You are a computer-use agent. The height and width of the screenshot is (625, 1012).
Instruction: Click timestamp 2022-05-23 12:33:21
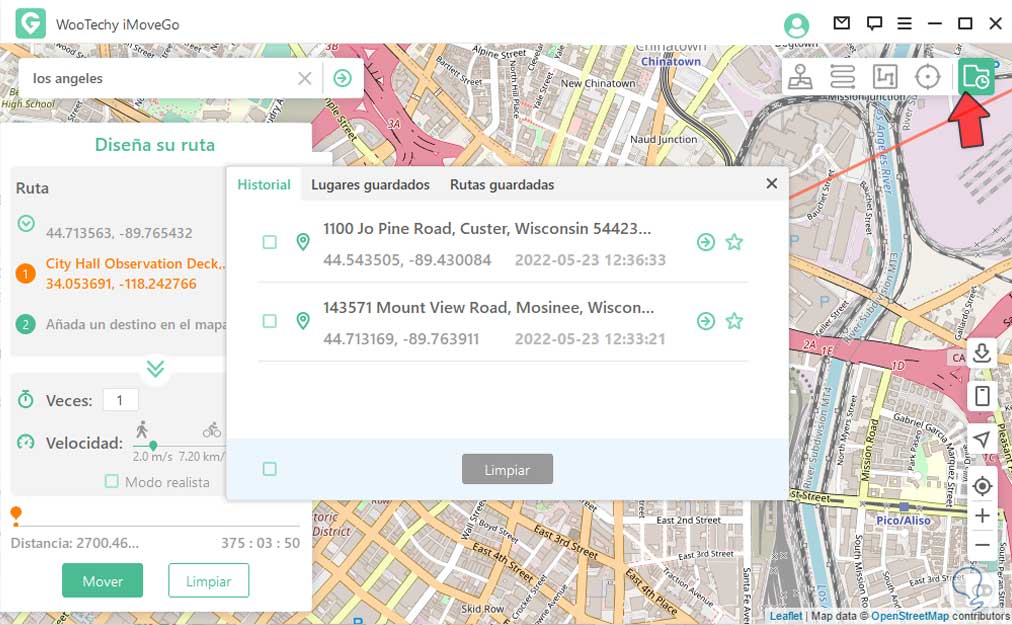[590, 339]
